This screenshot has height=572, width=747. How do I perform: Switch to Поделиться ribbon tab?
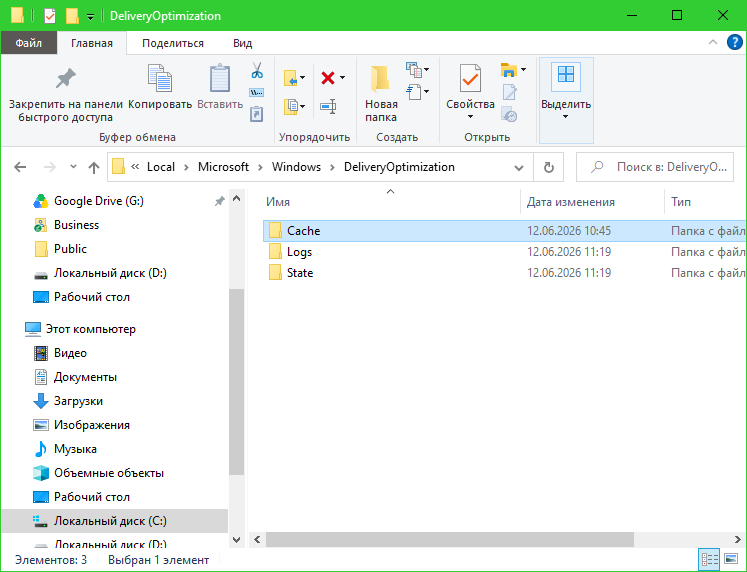coord(172,43)
